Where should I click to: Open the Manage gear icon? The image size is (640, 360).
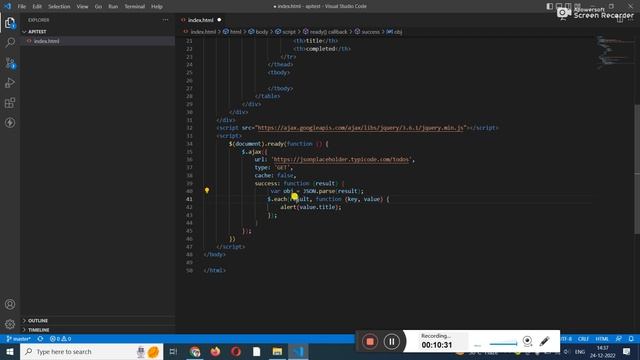[10, 324]
